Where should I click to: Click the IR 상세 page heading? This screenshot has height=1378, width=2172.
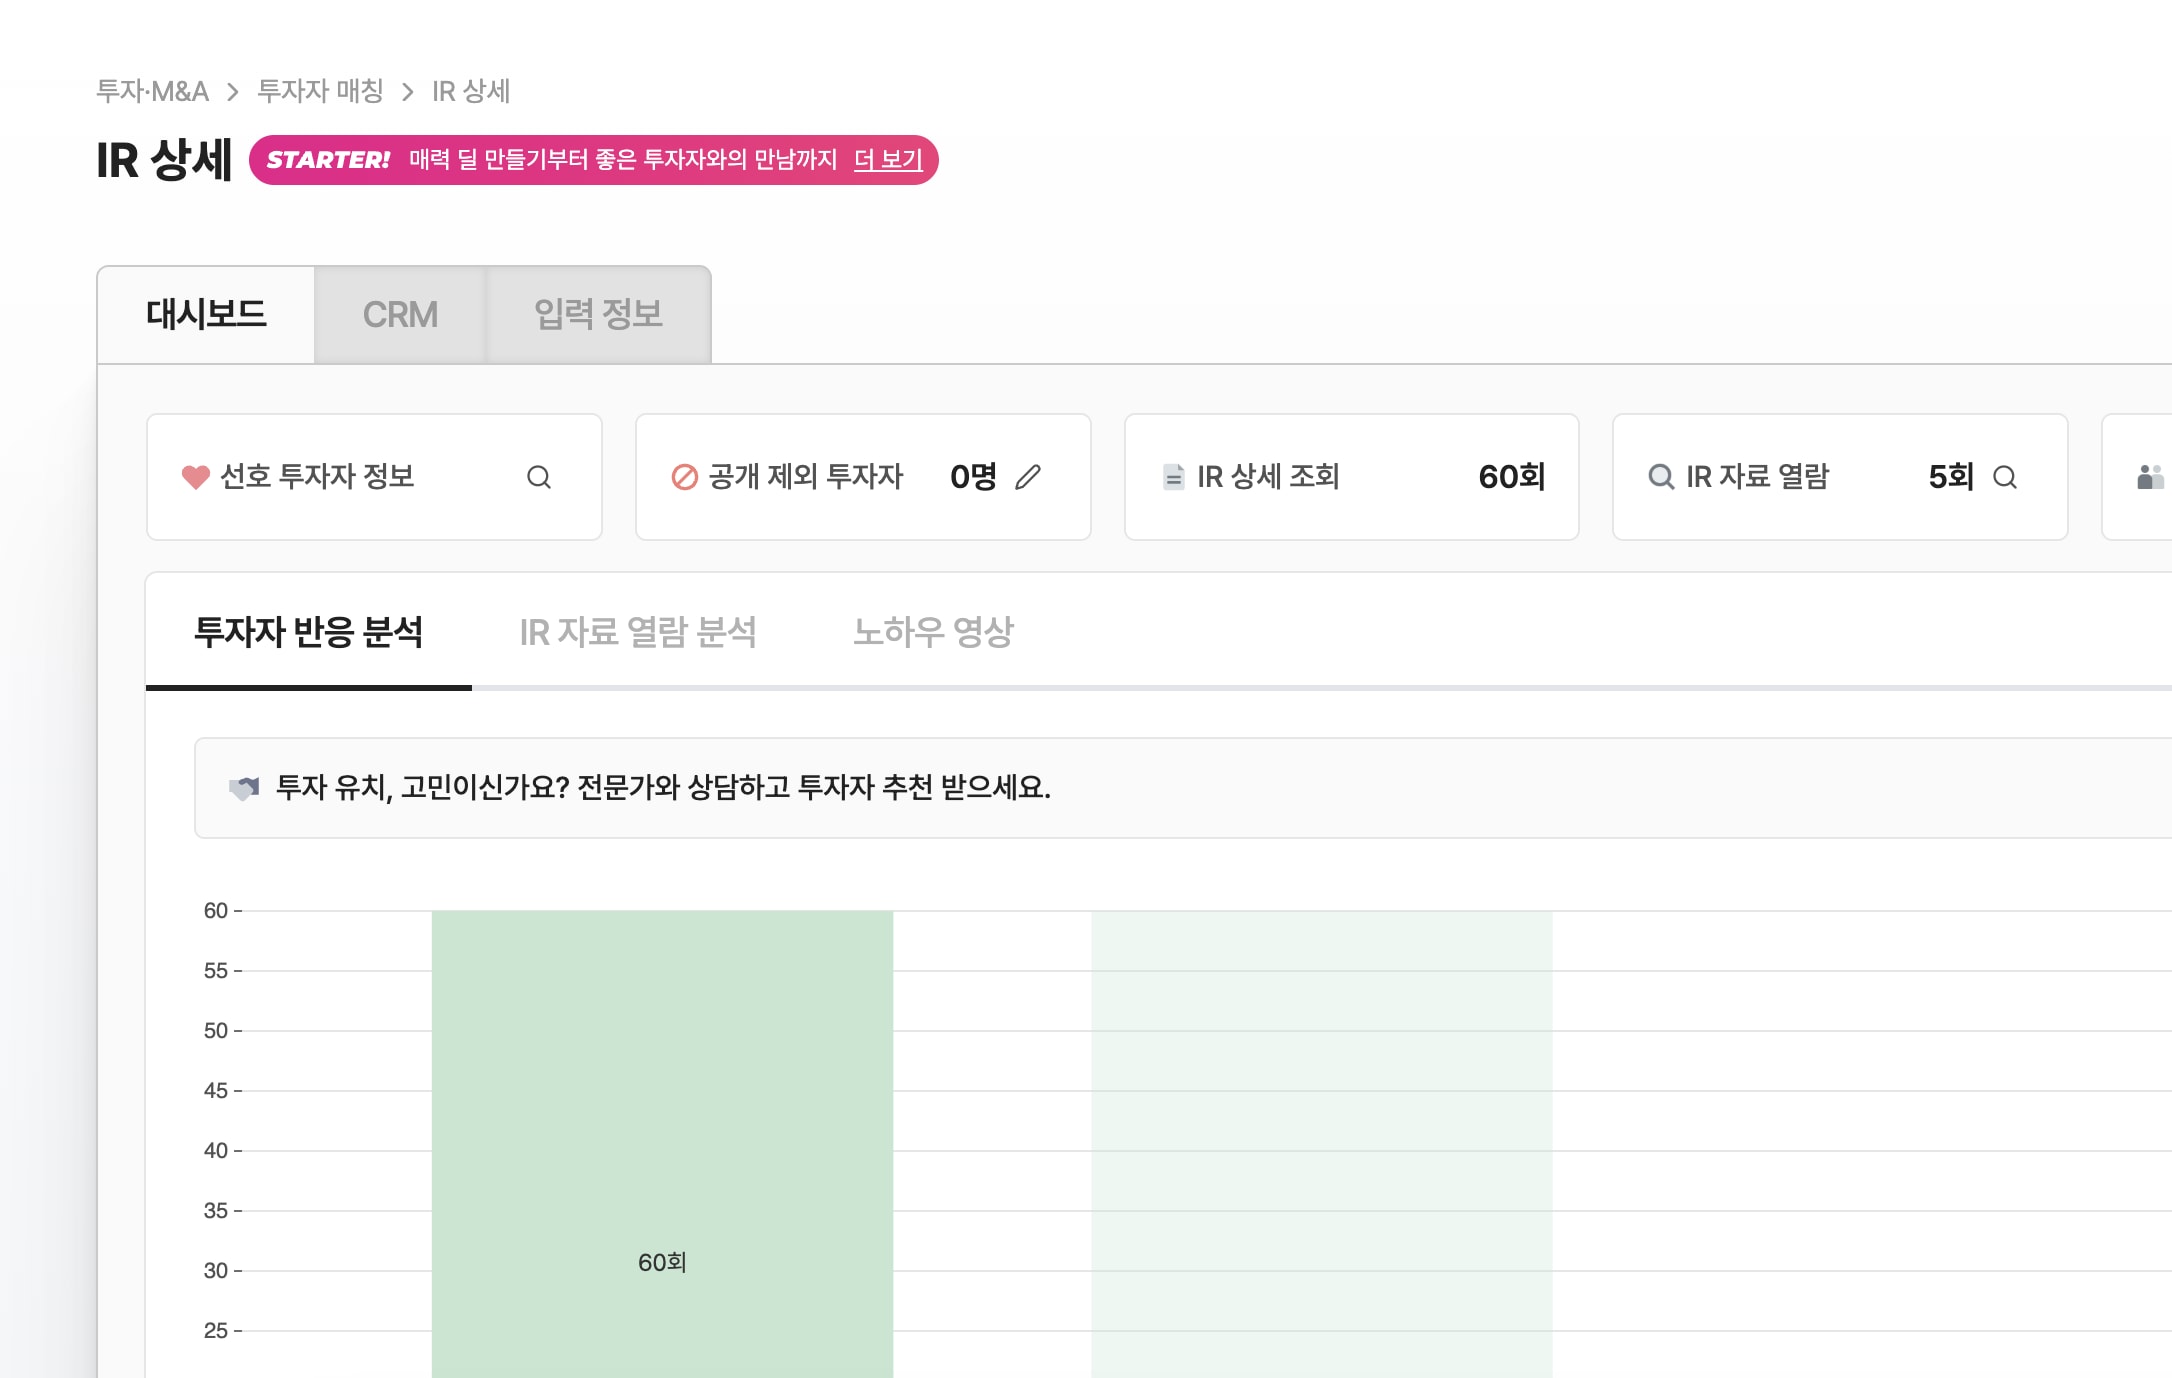(x=164, y=160)
